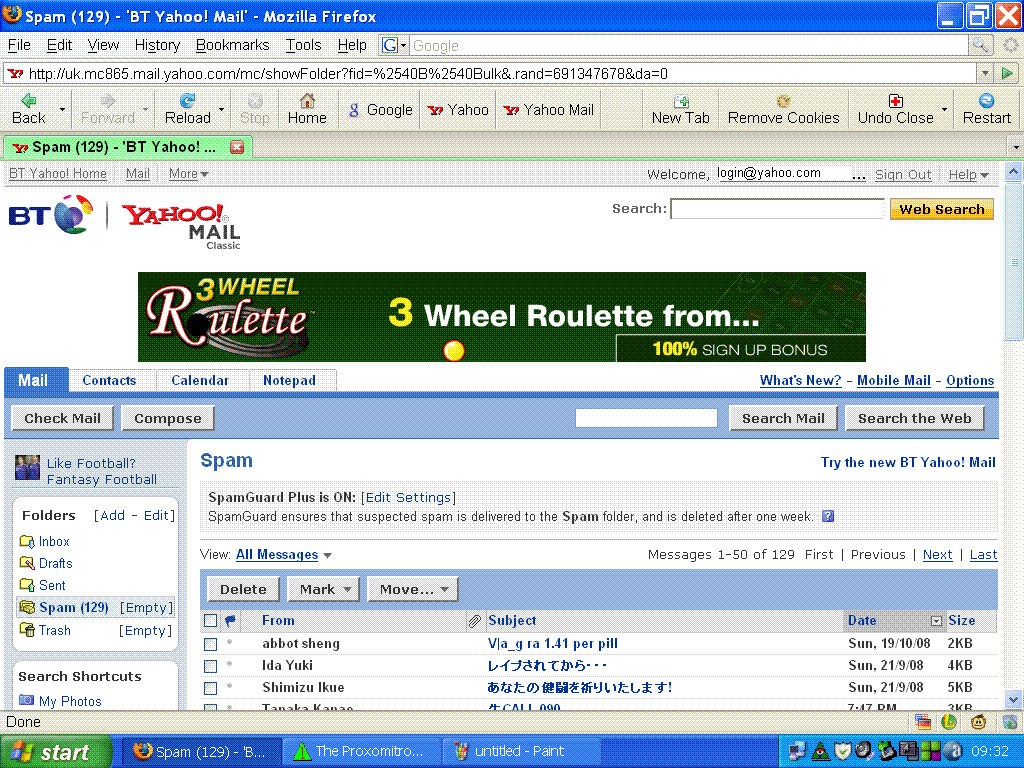Toggle the select-all messages checkbox in header

(x=210, y=621)
